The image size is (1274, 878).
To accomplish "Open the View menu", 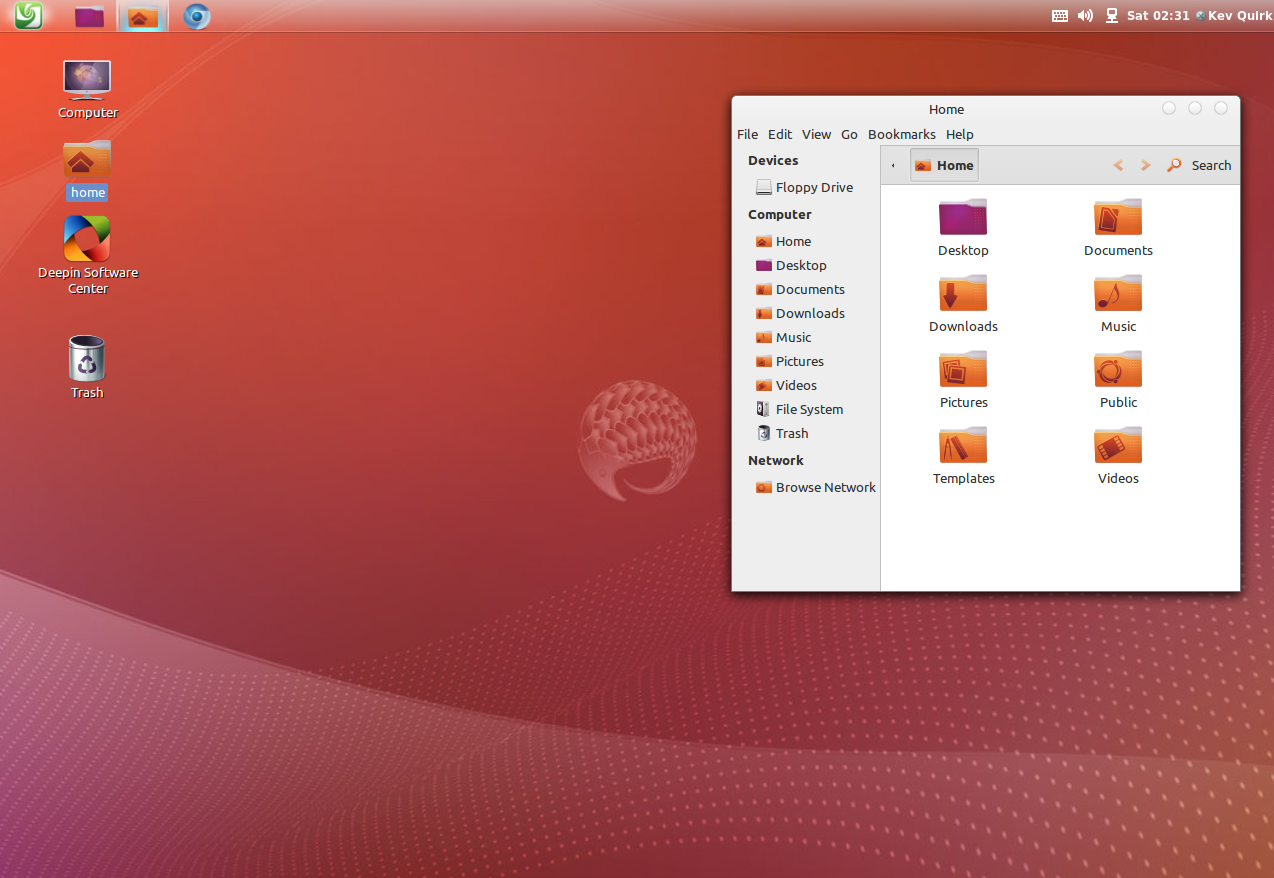I will 816,134.
